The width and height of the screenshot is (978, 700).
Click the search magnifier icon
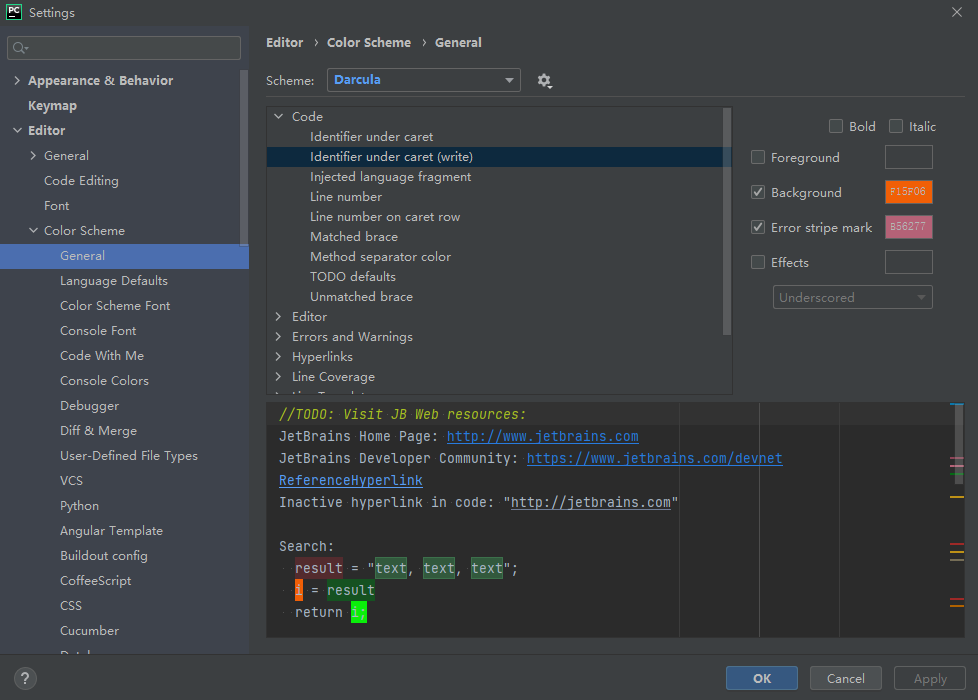(20, 48)
